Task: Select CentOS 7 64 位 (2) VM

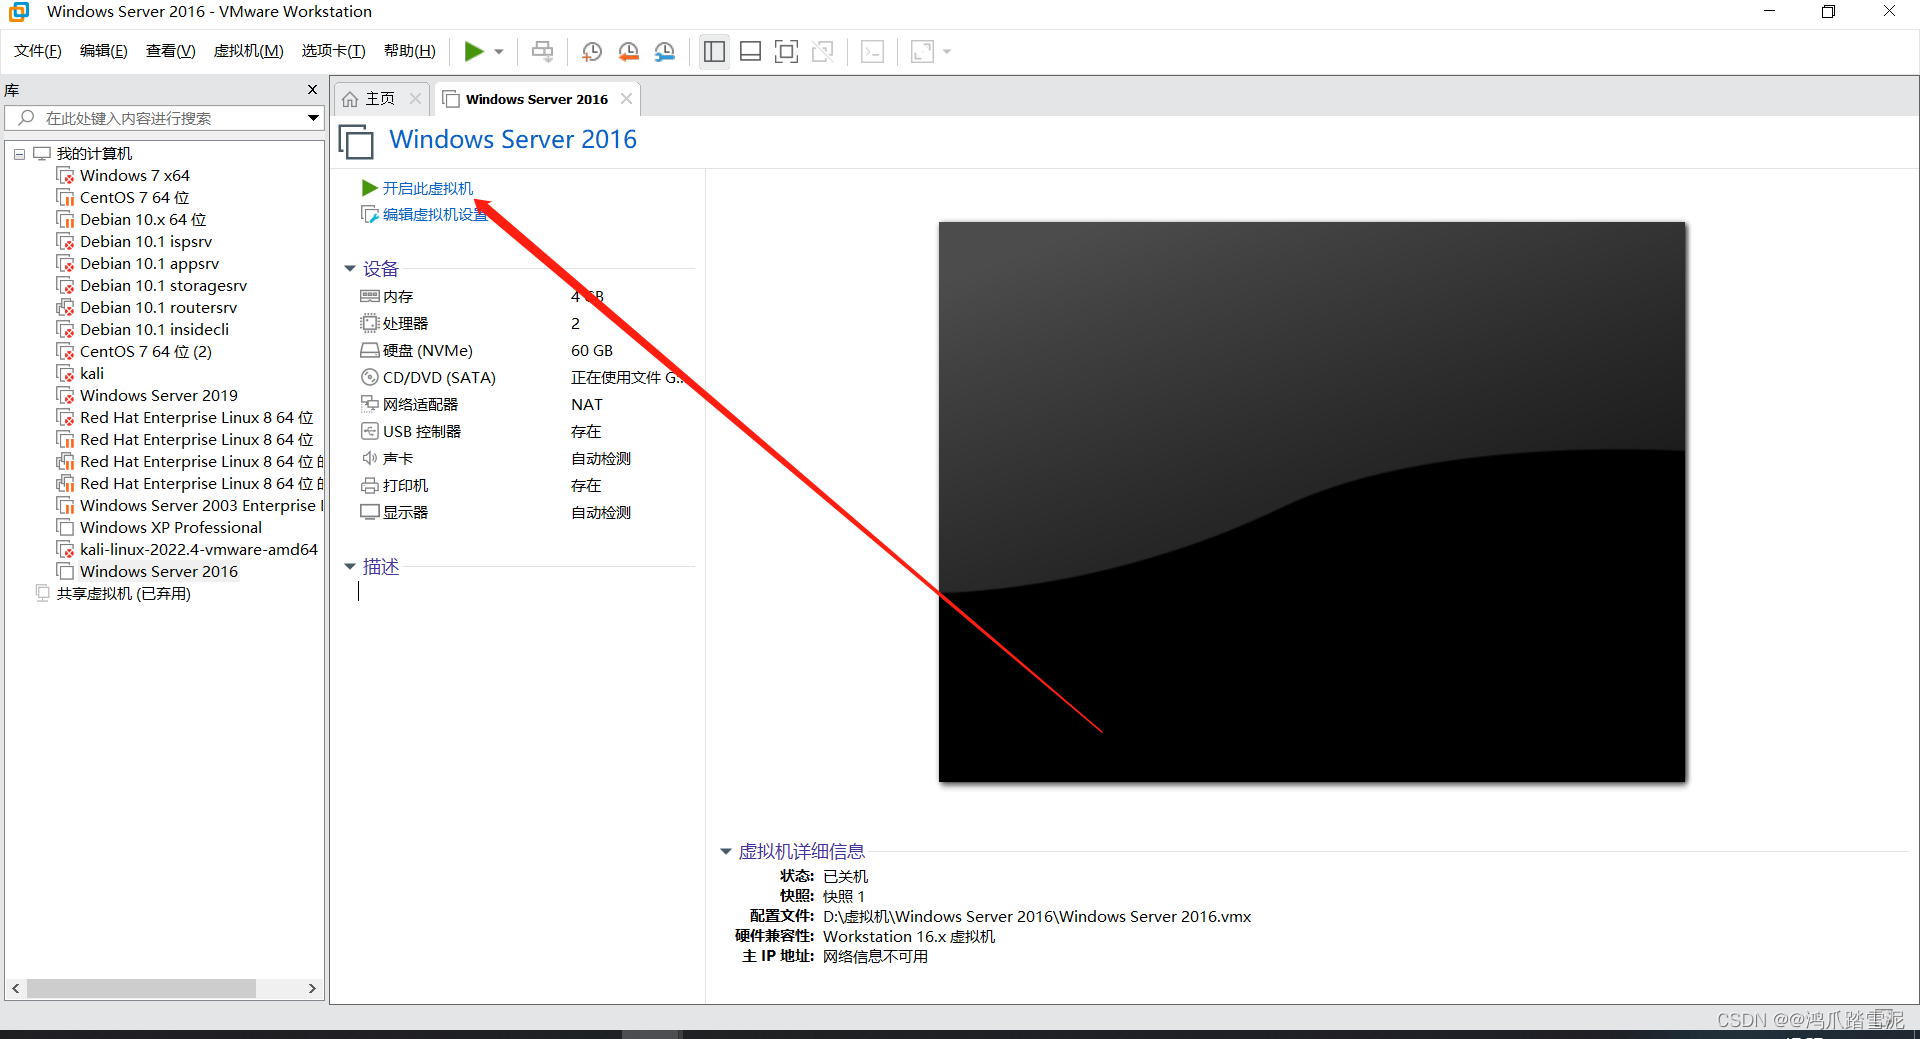Action: click(x=145, y=352)
